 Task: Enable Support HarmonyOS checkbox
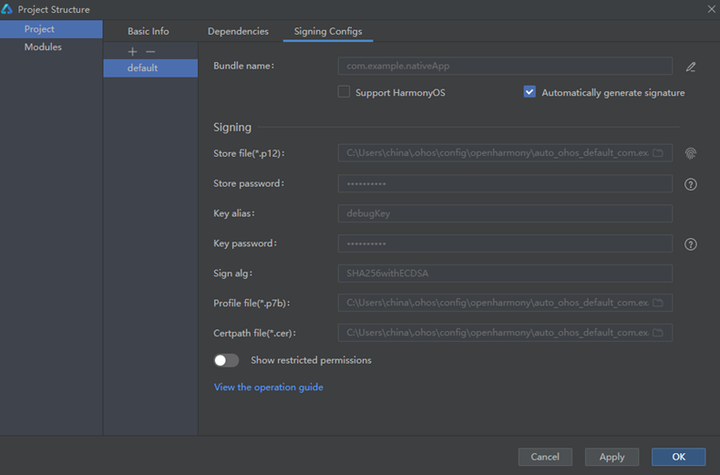click(344, 92)
